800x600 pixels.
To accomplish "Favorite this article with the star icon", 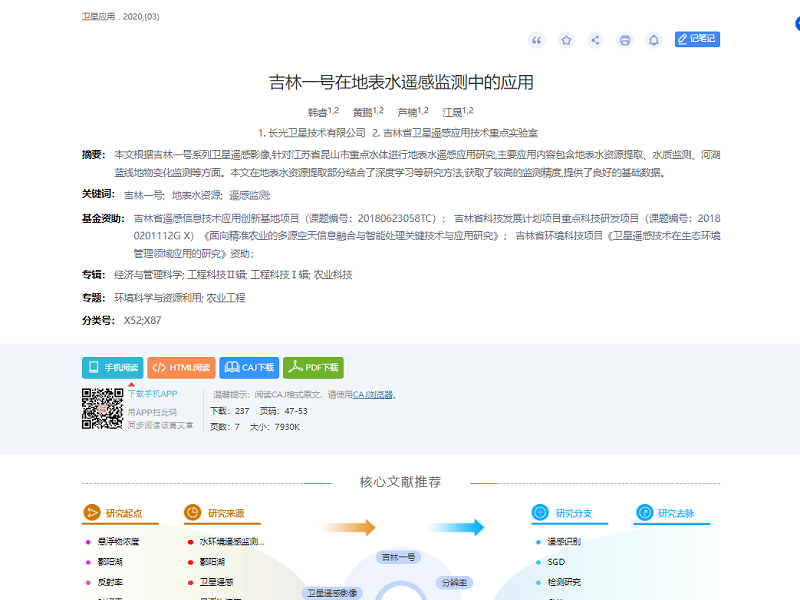I will click(566, 40).
